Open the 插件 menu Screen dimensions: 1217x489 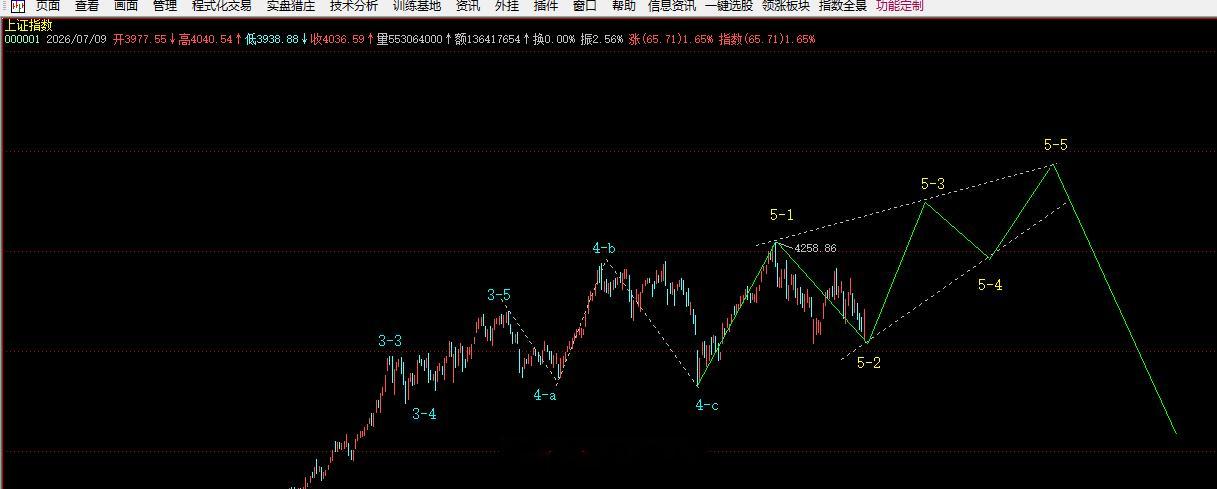click(546, 5)
